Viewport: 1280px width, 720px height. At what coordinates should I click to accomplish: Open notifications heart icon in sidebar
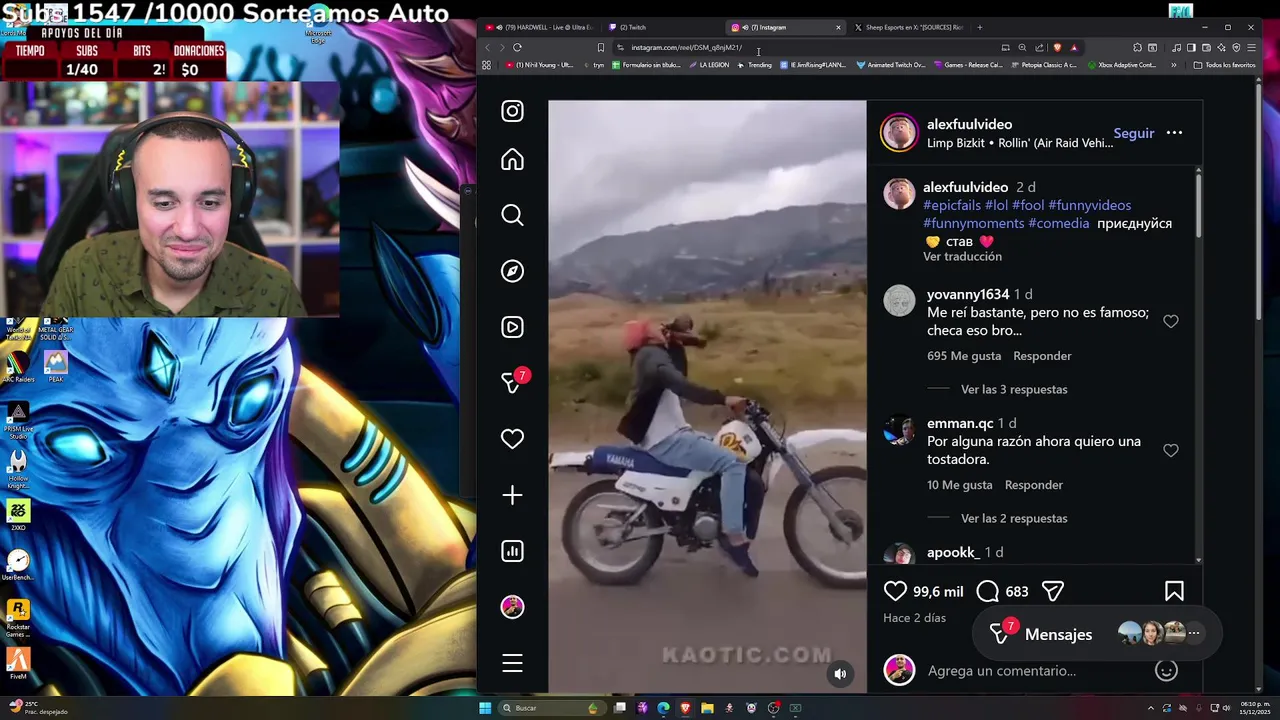pos(512,439)
